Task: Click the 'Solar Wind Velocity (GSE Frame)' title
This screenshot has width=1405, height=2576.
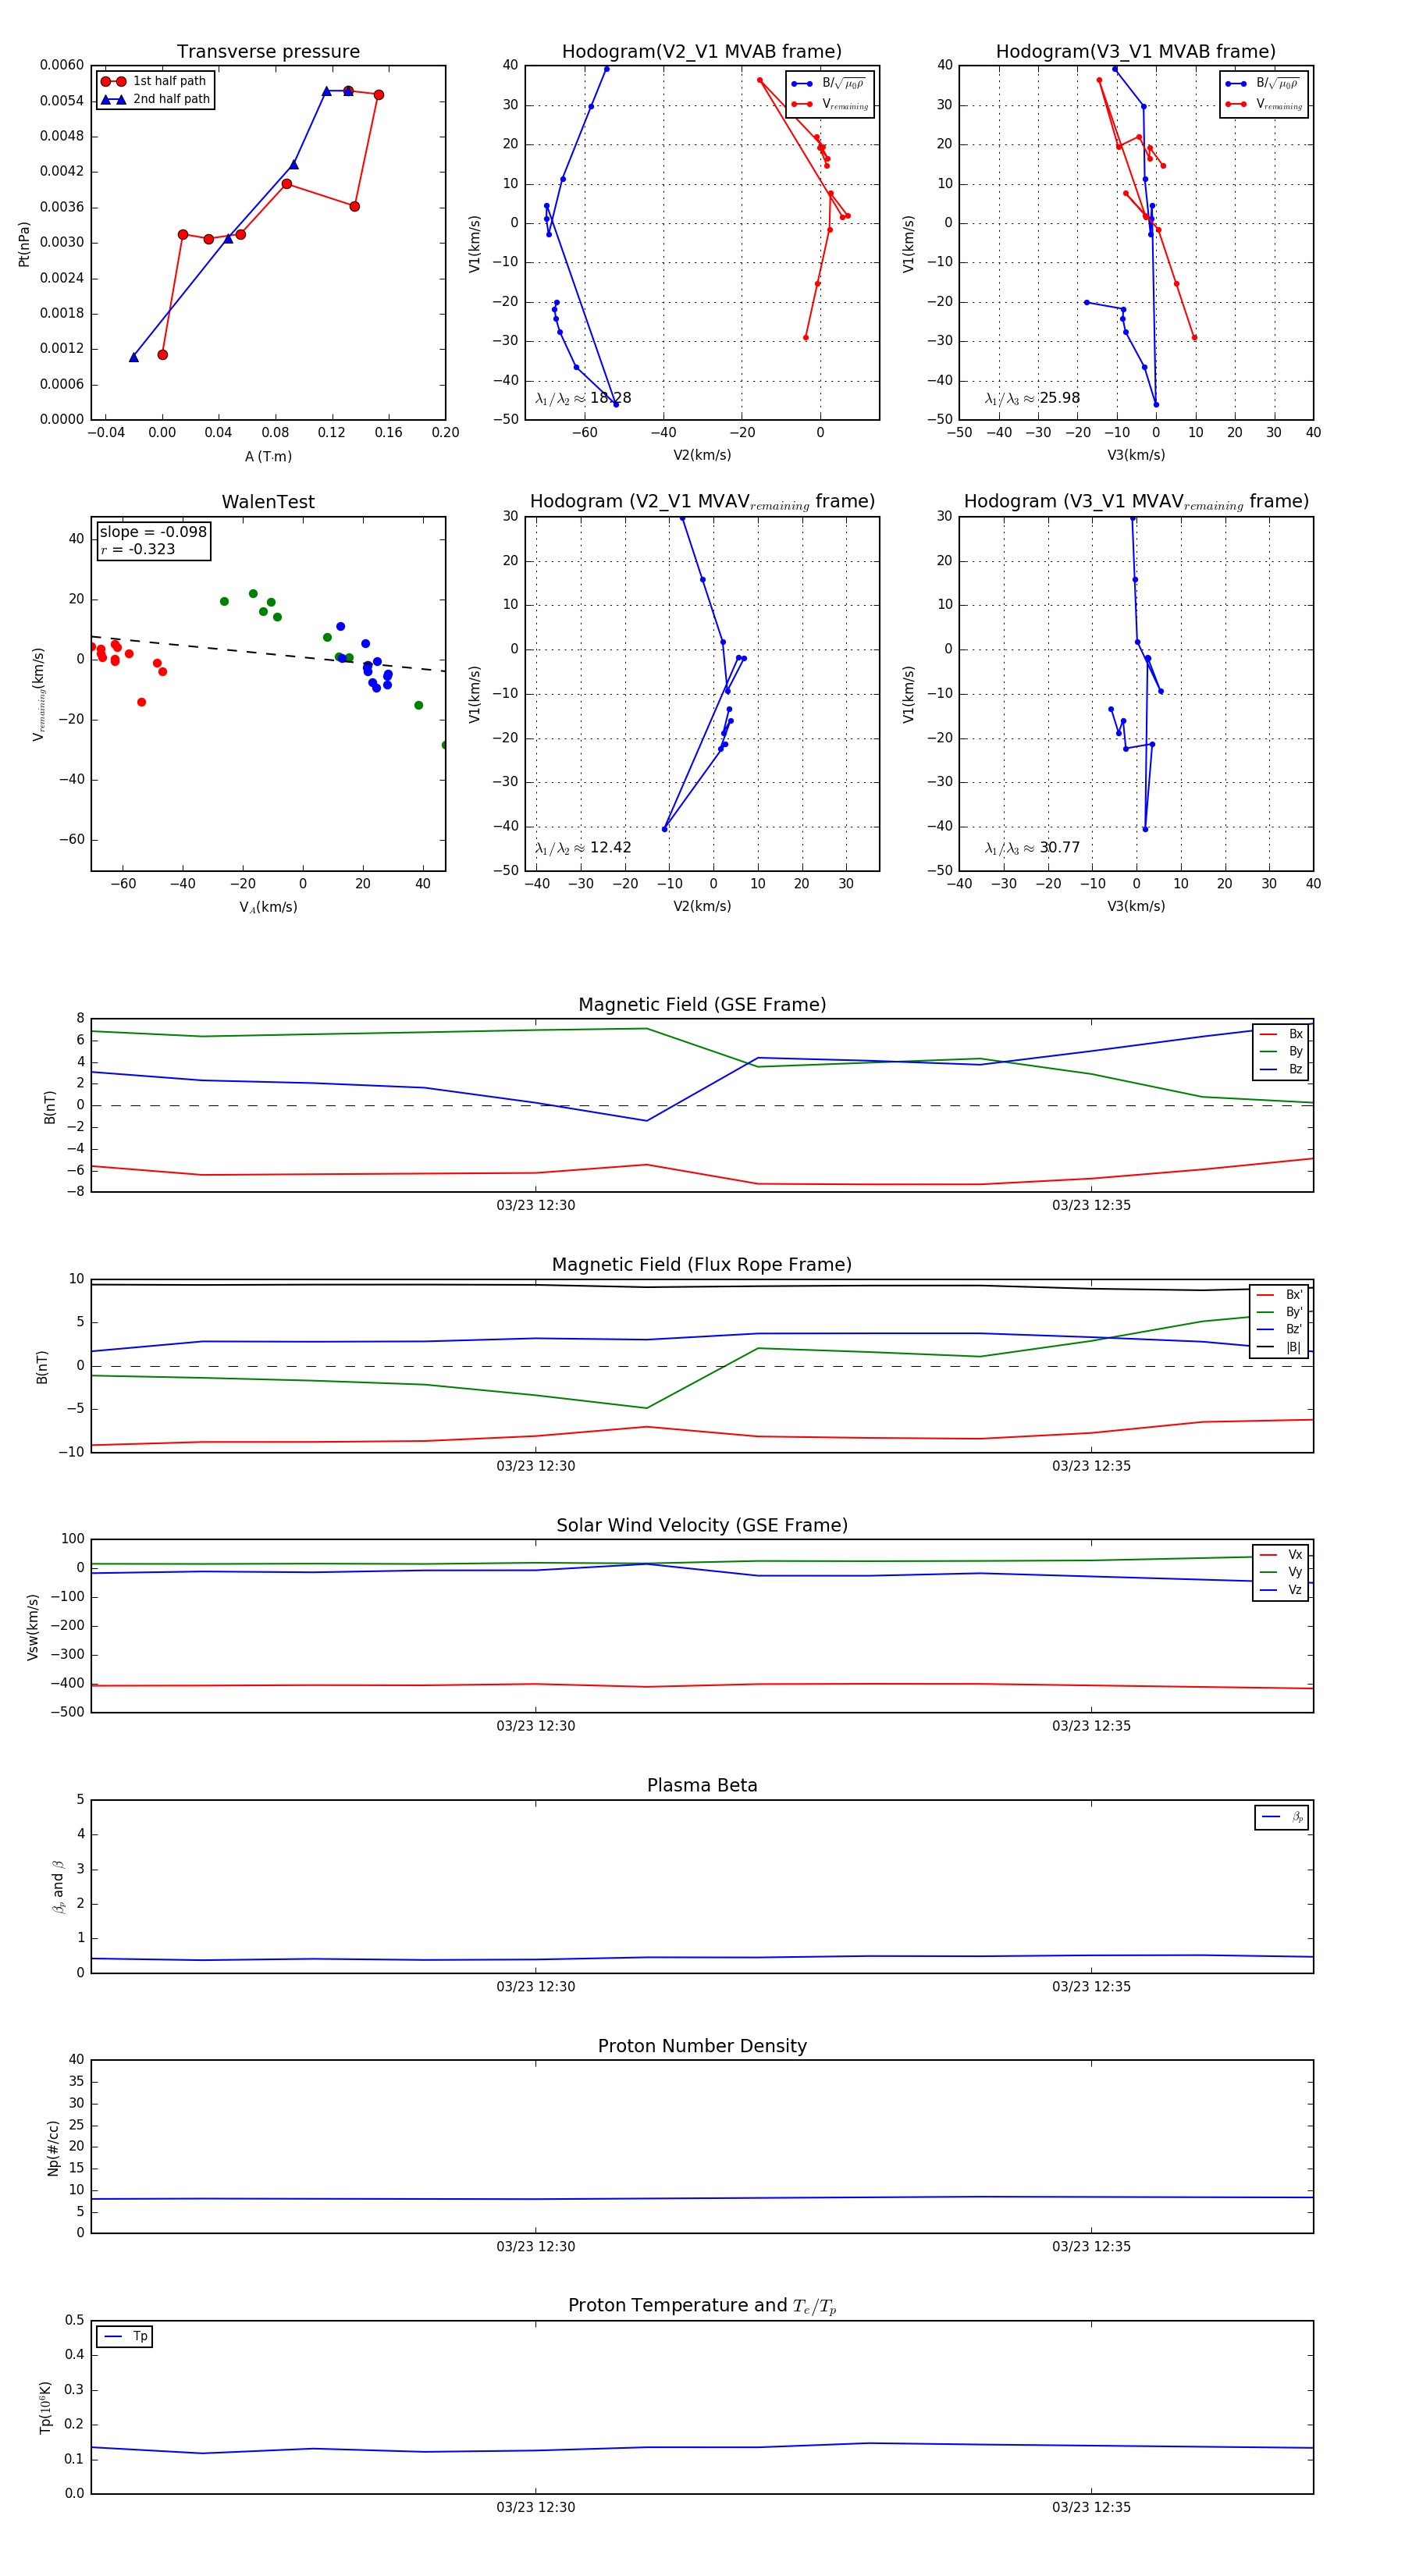Action: tap(702, 1525)
